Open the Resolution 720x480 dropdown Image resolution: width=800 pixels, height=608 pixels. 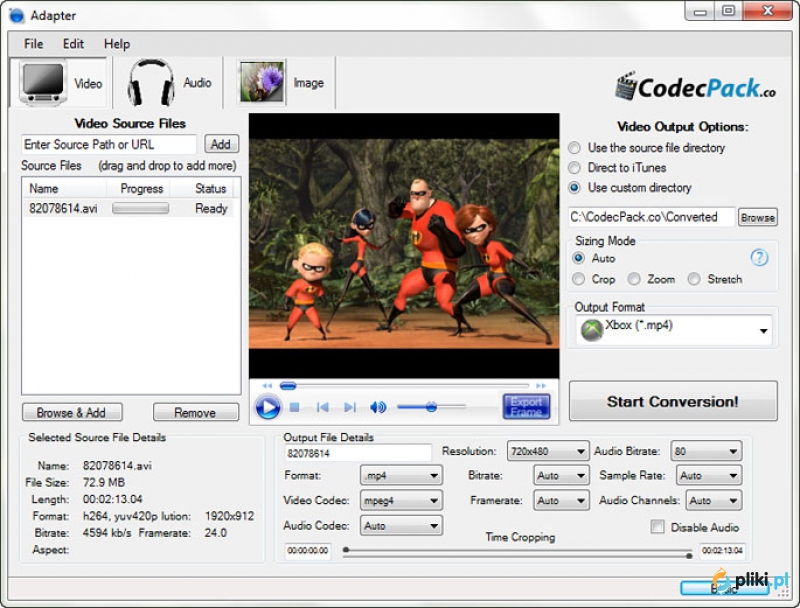point(547,451)
